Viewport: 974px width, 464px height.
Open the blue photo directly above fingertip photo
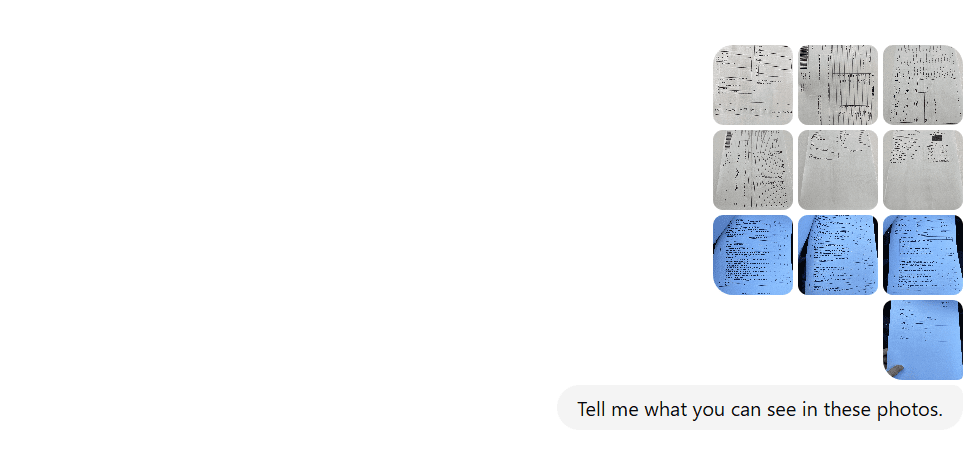[x=923, y=255]
